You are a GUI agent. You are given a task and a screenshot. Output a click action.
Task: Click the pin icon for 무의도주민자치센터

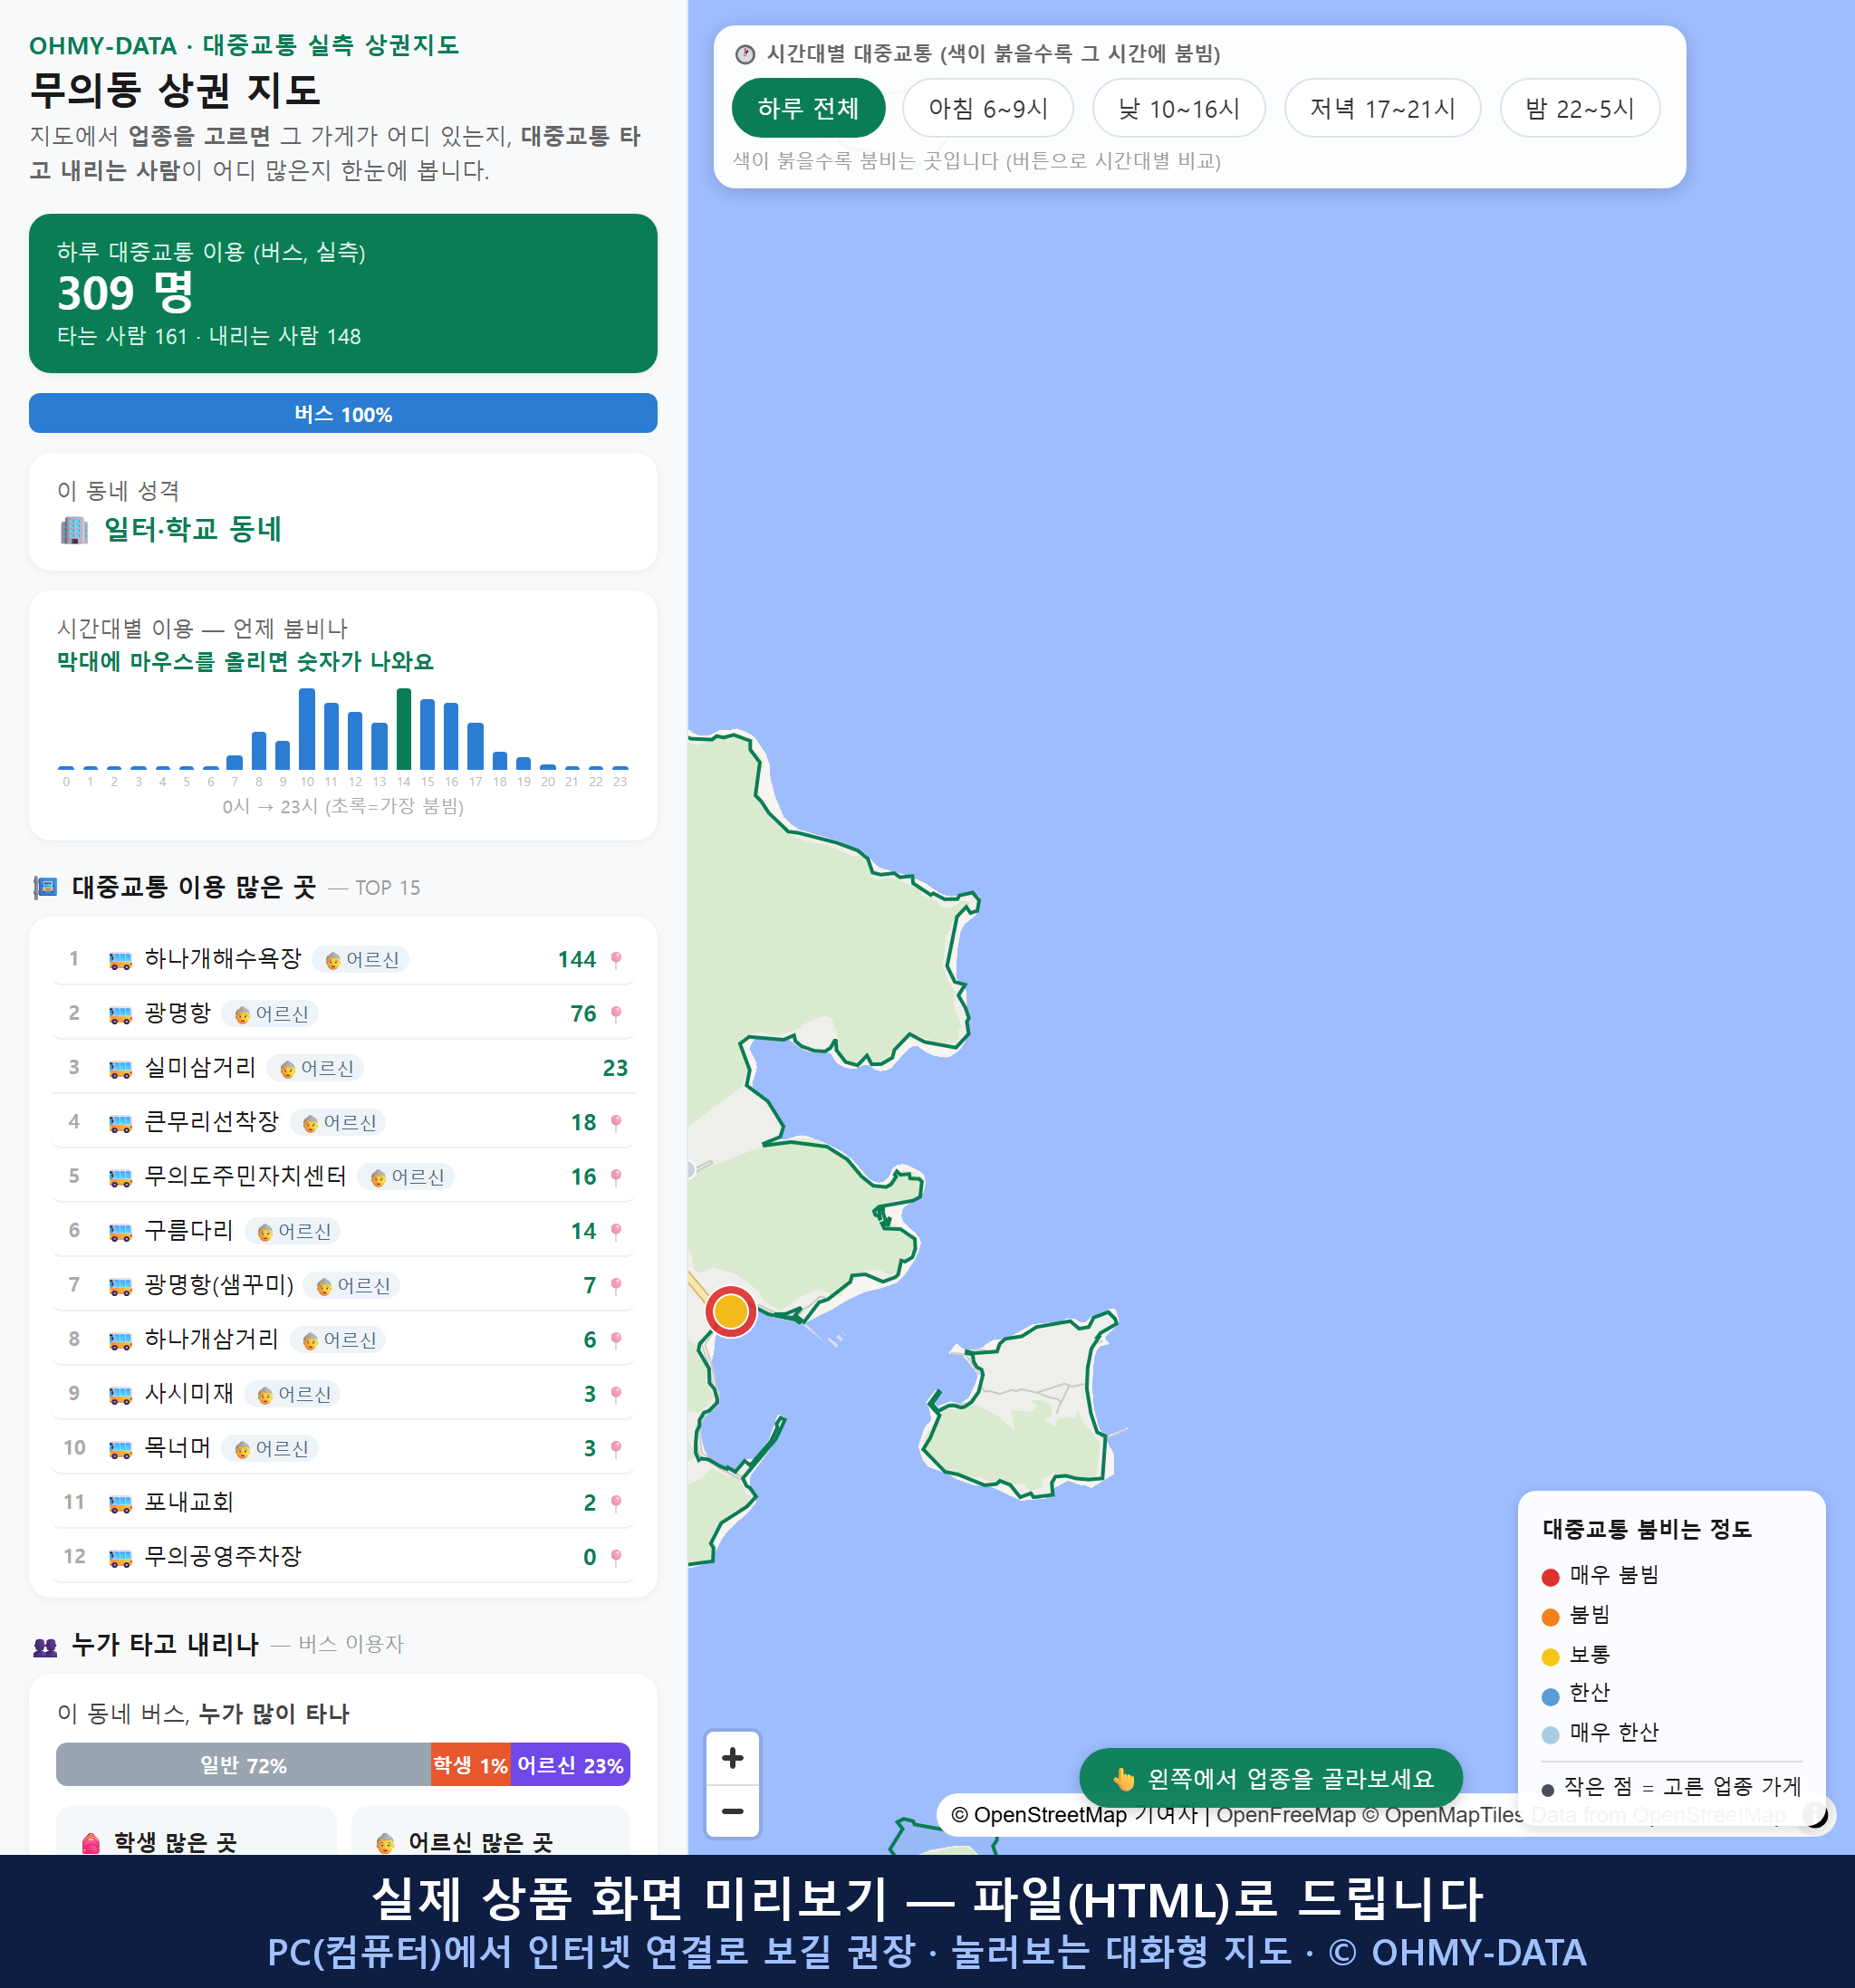616,1177
